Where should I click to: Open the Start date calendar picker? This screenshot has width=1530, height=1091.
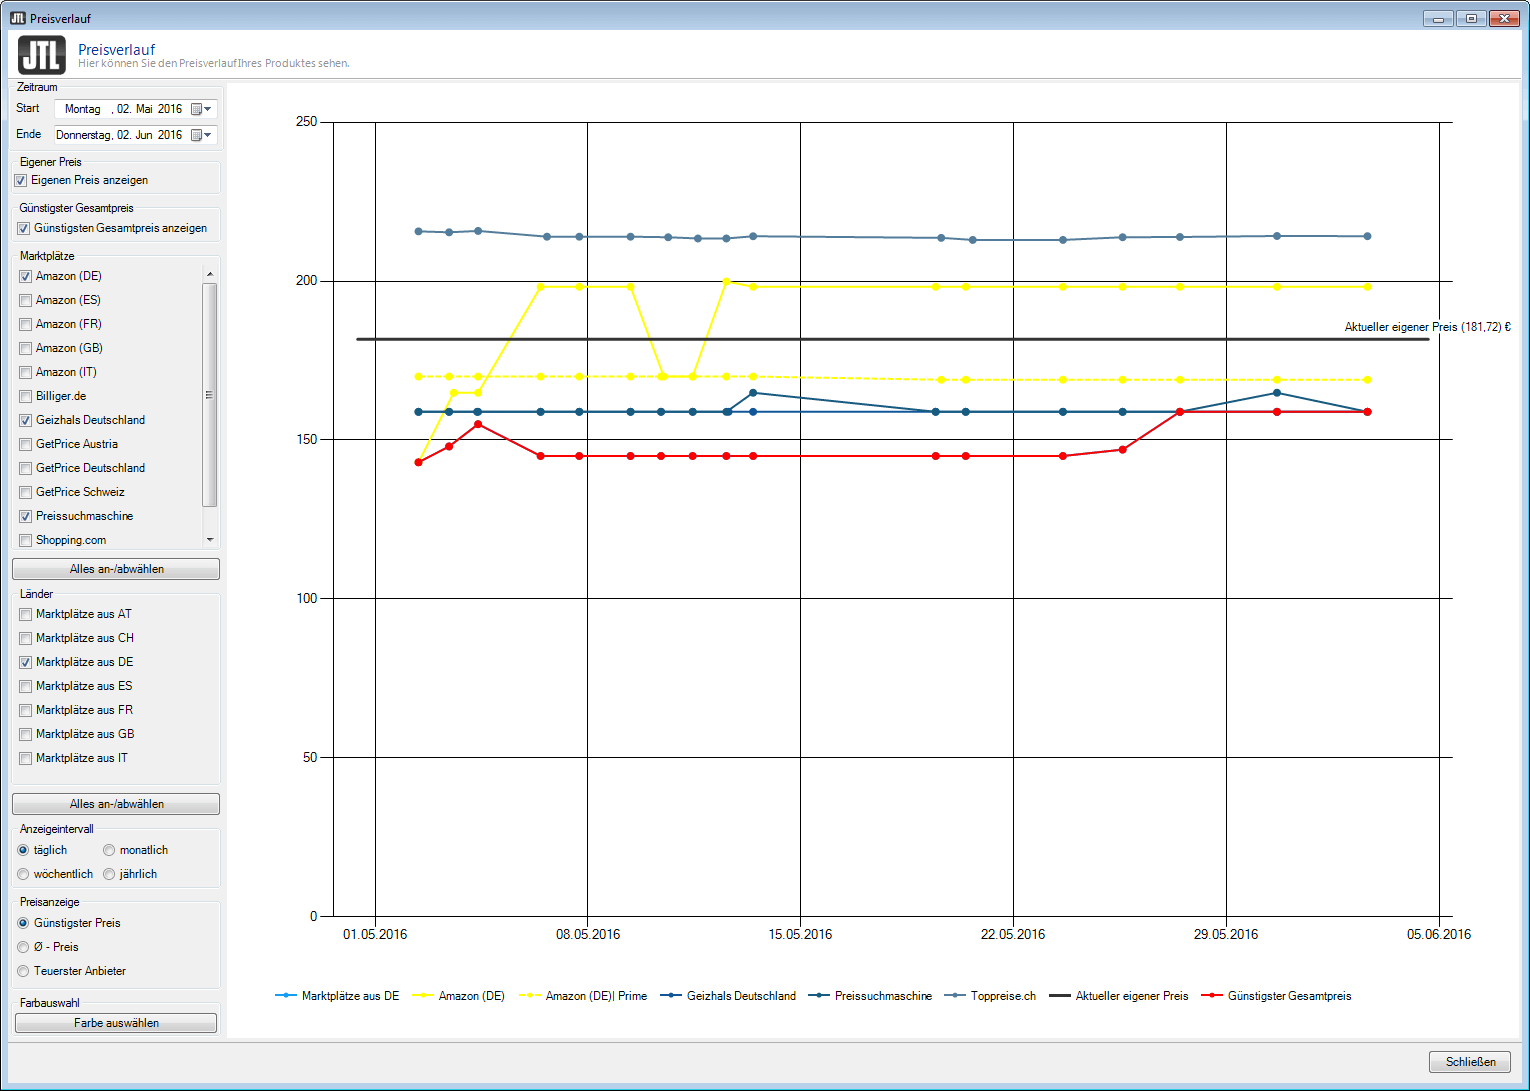201,109
